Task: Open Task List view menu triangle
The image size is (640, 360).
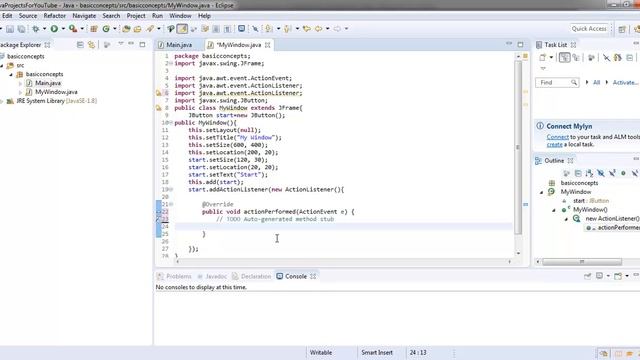Action: [543, 69]
